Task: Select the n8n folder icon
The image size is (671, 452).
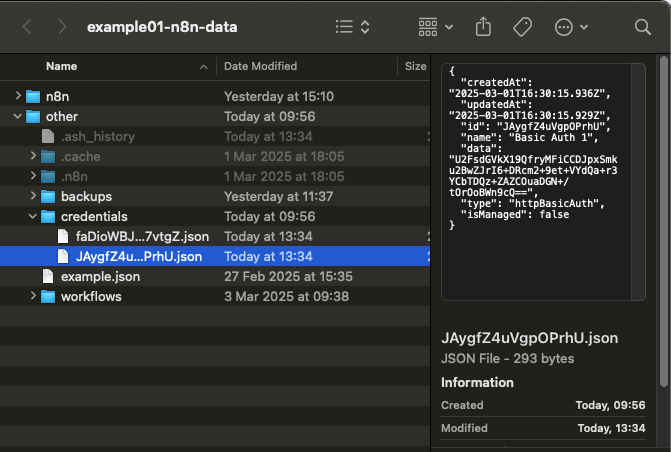Action: 33,96
